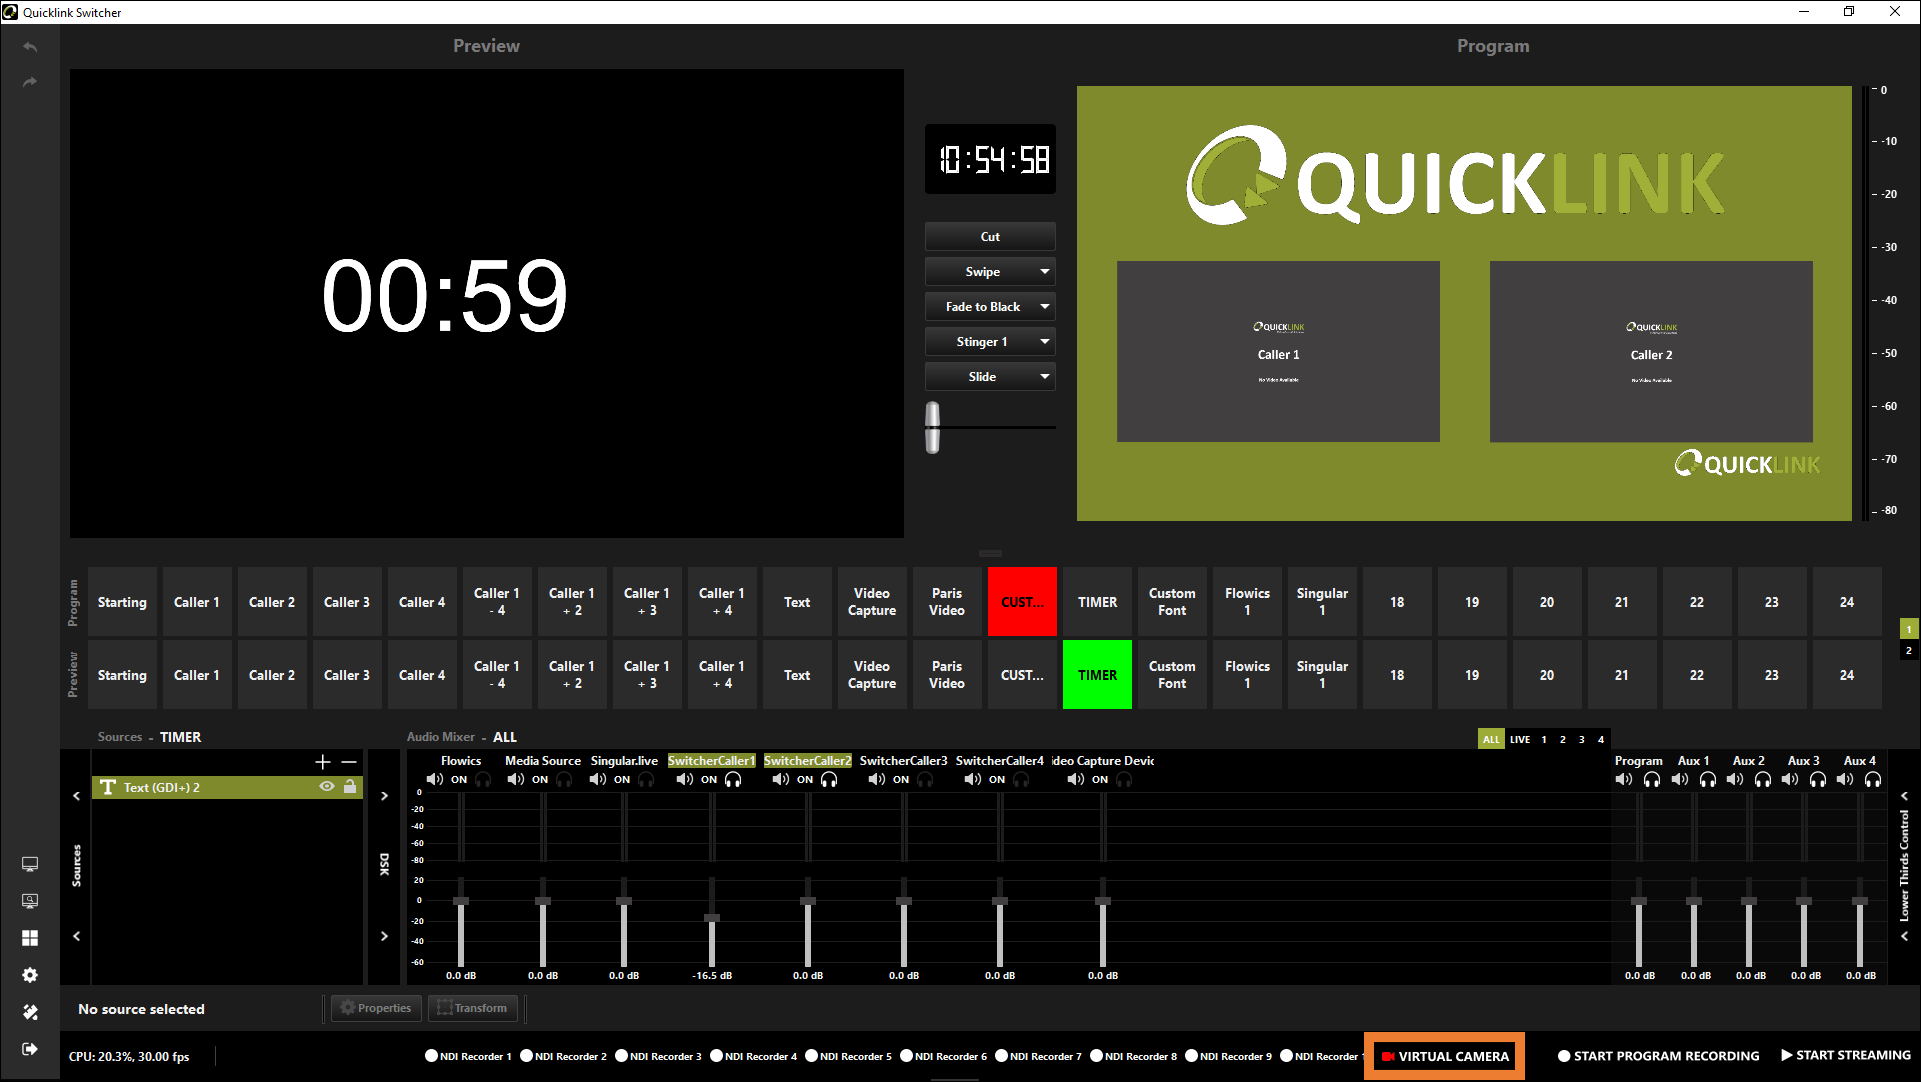Switch to scene bank page 2
This screenshot has width=1921, height=1082.
1909,650
